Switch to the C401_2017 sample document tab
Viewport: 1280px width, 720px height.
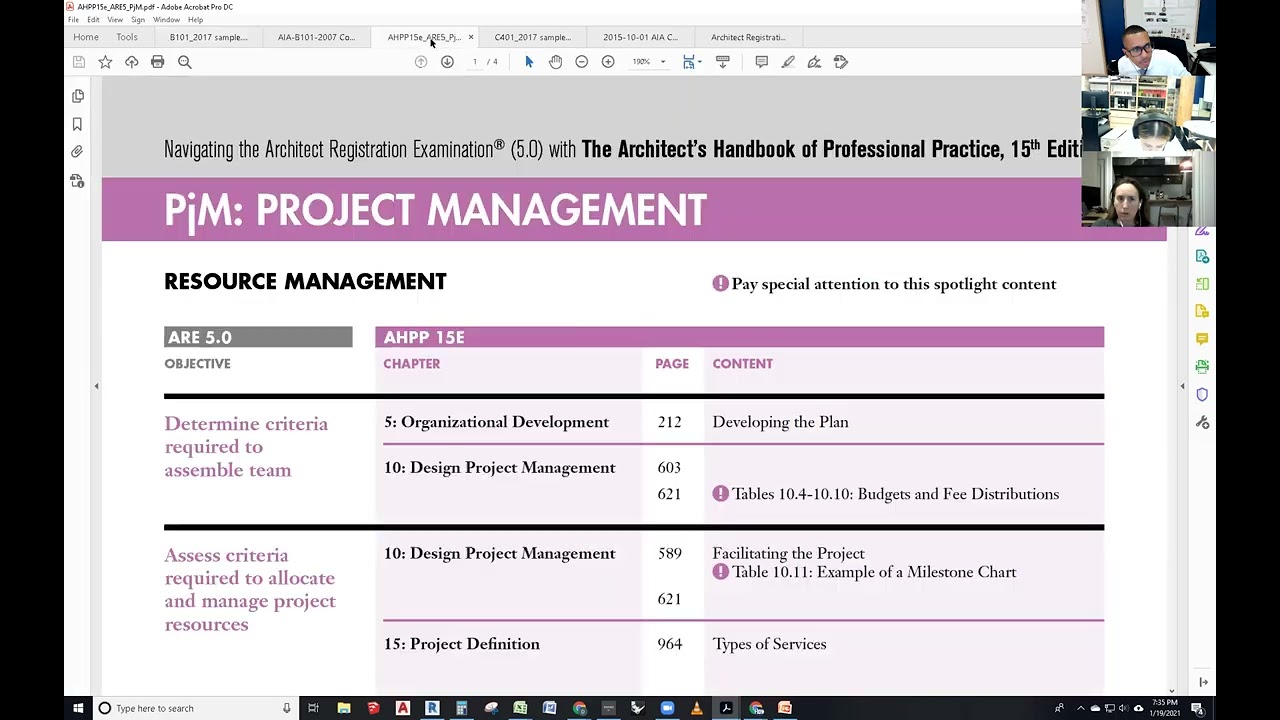pyautogui.click(x=532, y=37)
